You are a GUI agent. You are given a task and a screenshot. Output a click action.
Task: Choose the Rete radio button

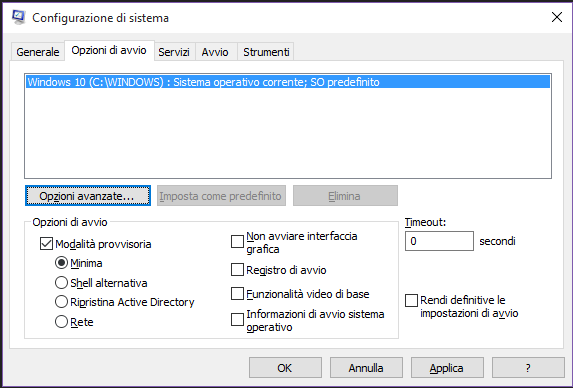[61, 322]
